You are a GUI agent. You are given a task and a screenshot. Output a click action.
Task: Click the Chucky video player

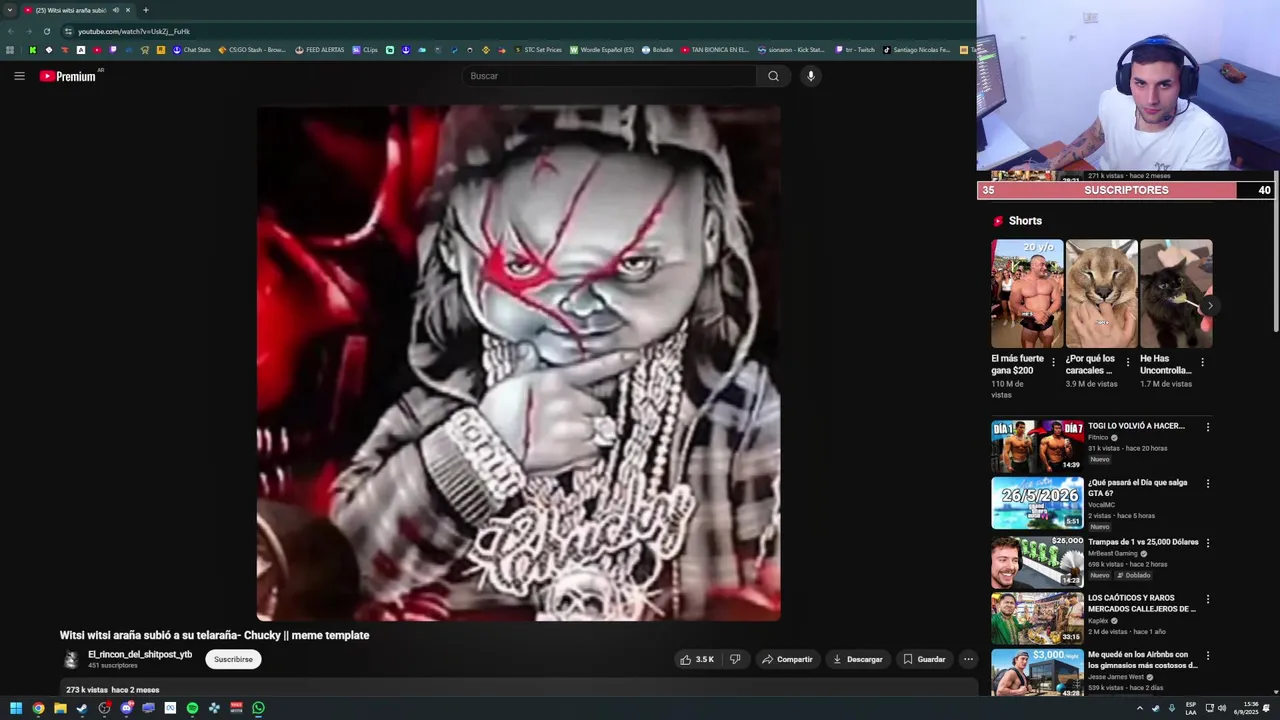click(x=518, y=363)
